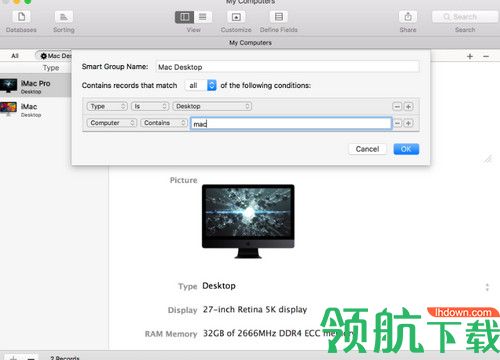Open the Desktop value dropdown

212,106
